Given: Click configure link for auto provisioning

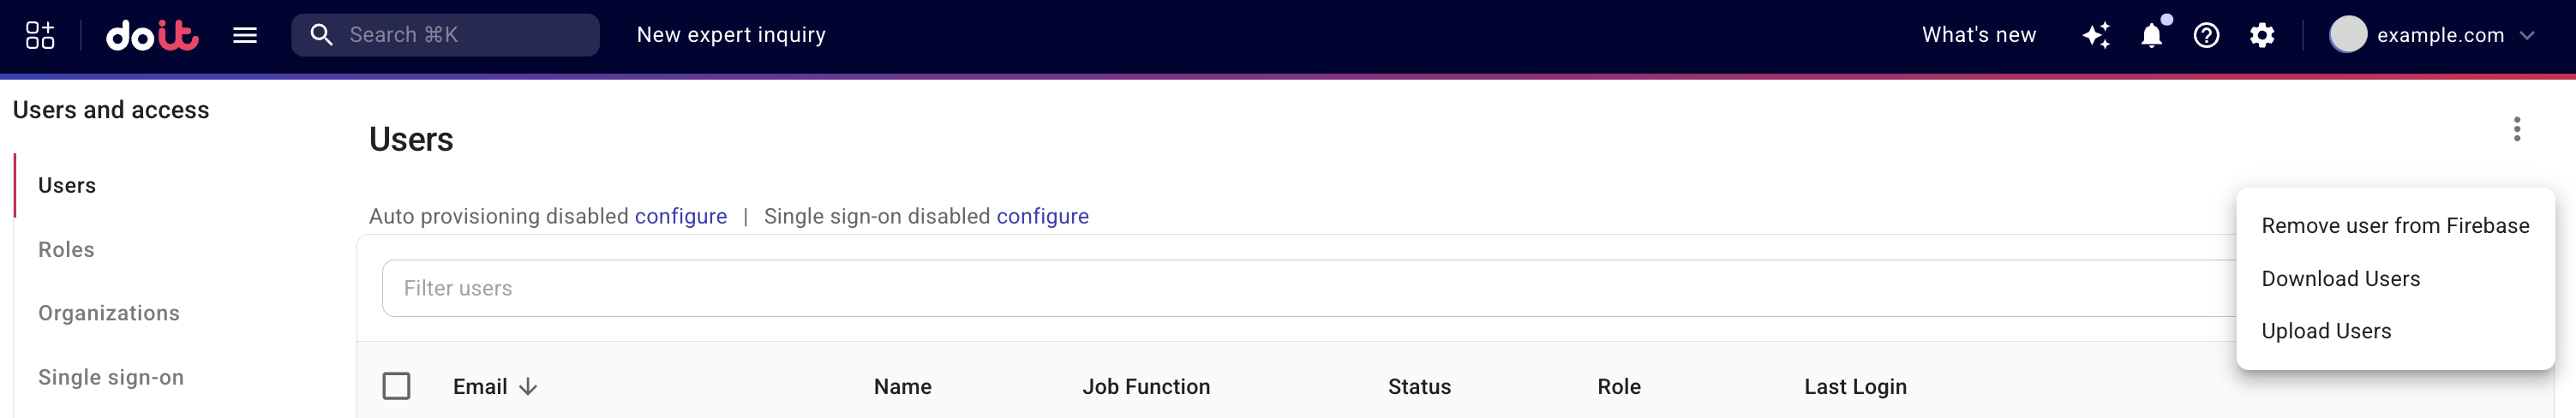Looking at the screenshot, I should pos(680,216).
